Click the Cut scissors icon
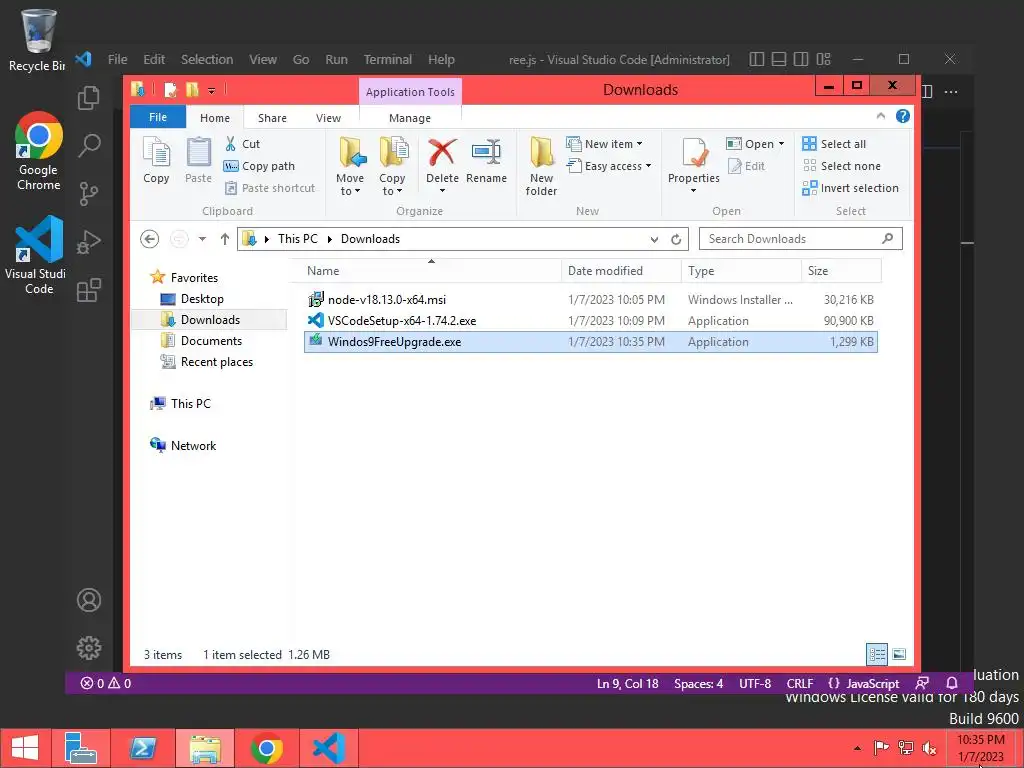The height and width of the screenshot is (768, 1024). coord(231,144)
